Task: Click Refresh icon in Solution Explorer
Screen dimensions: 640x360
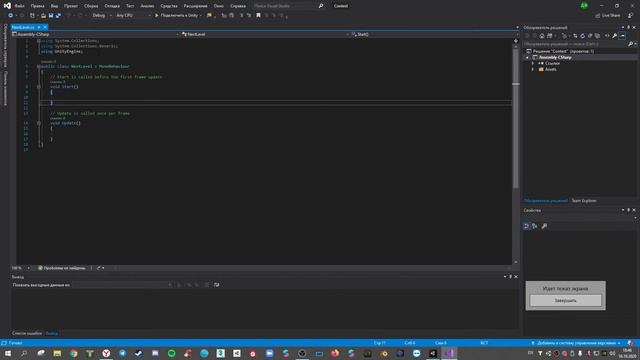Action: tap(582, 36)
